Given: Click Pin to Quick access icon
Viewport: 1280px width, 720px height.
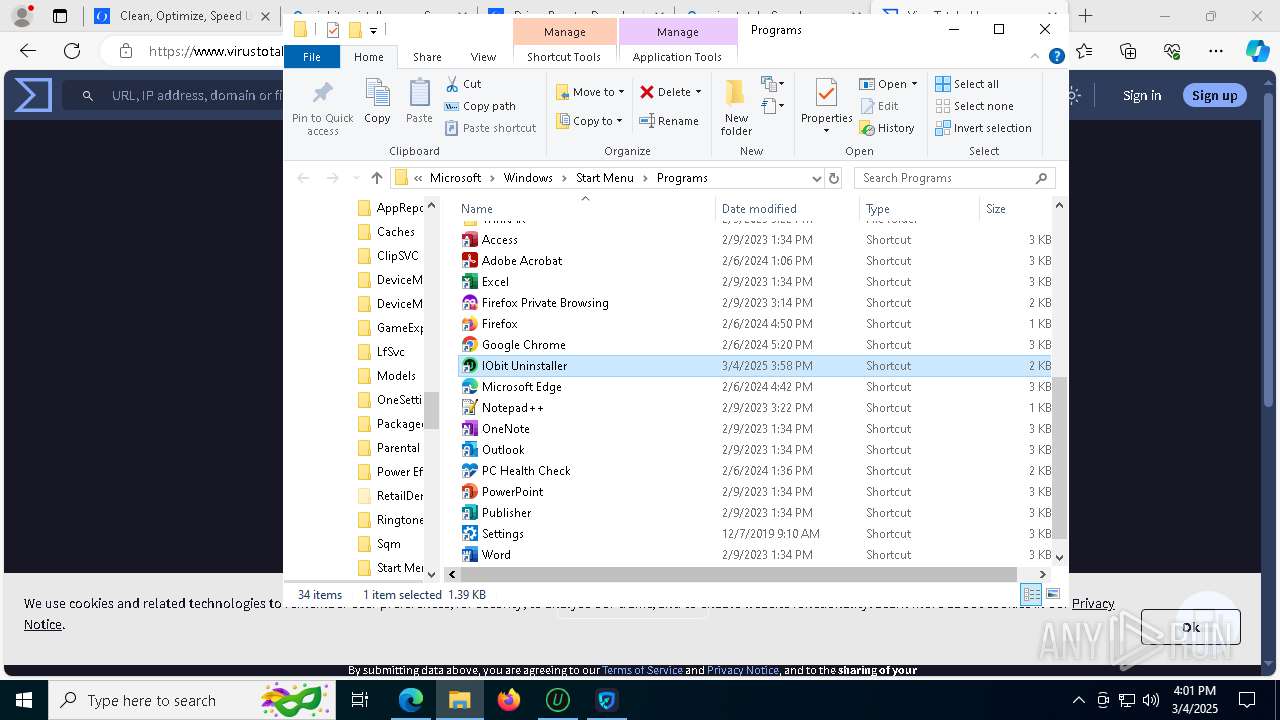Looking at the screenshot, I should [322, 94].
